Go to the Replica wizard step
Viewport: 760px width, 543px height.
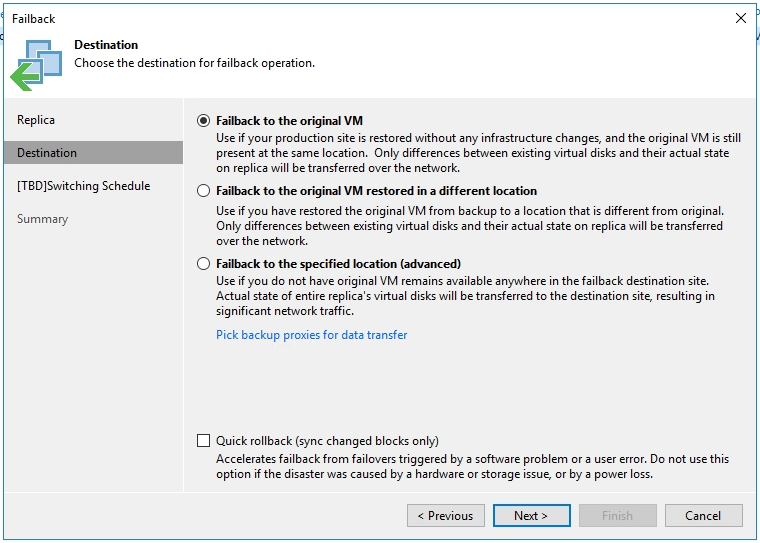point(36,120)
